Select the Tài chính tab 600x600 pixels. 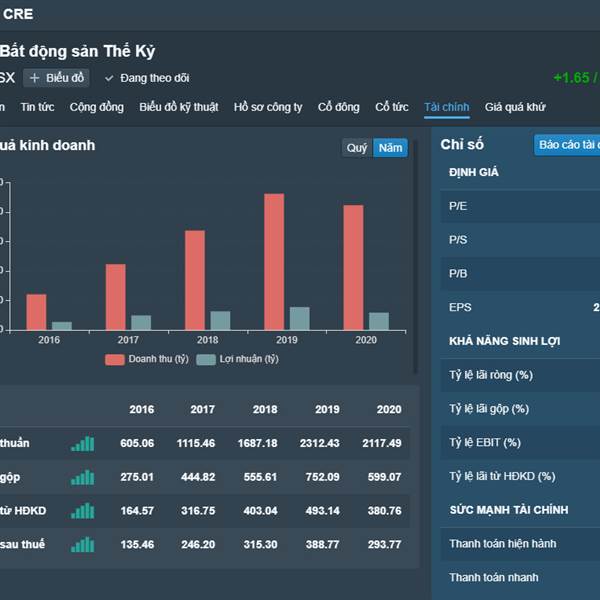447,107
